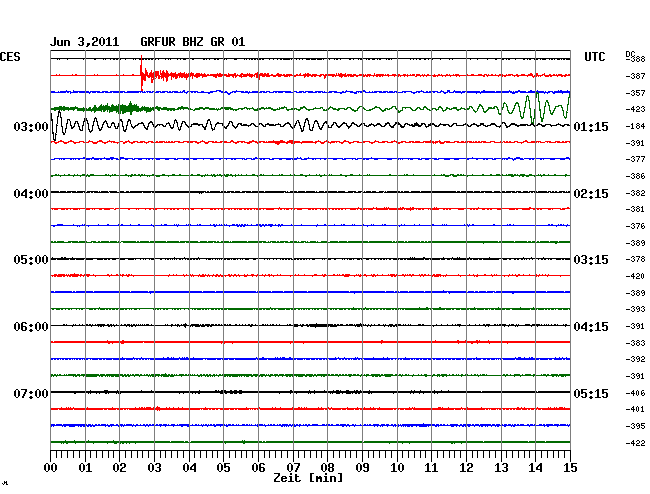Viewport: 650px width, 494px height.
Task: Click the first big black oscillation at 03:00 trace
Action: coord(57,126)
